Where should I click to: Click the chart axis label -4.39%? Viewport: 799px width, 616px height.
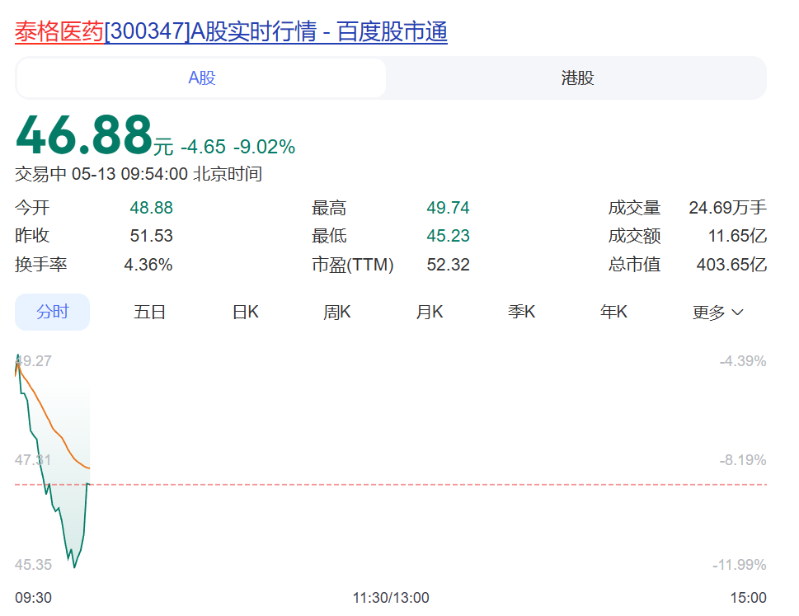pyautogui.click(x=743, y=361)
